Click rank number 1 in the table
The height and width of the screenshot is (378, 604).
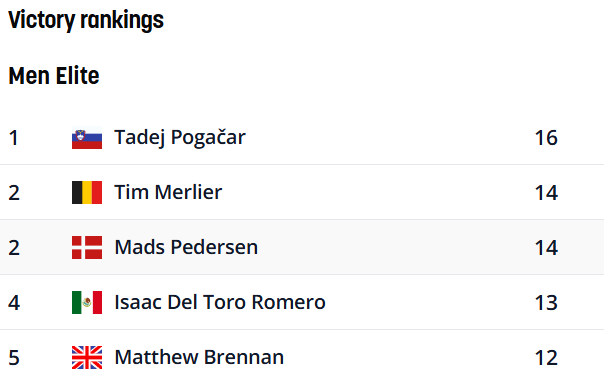[13, 138]
